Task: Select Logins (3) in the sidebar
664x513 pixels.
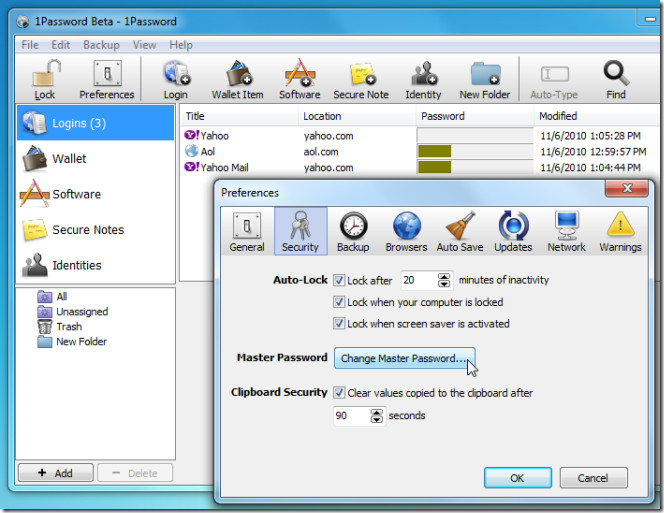Action: 96,123
